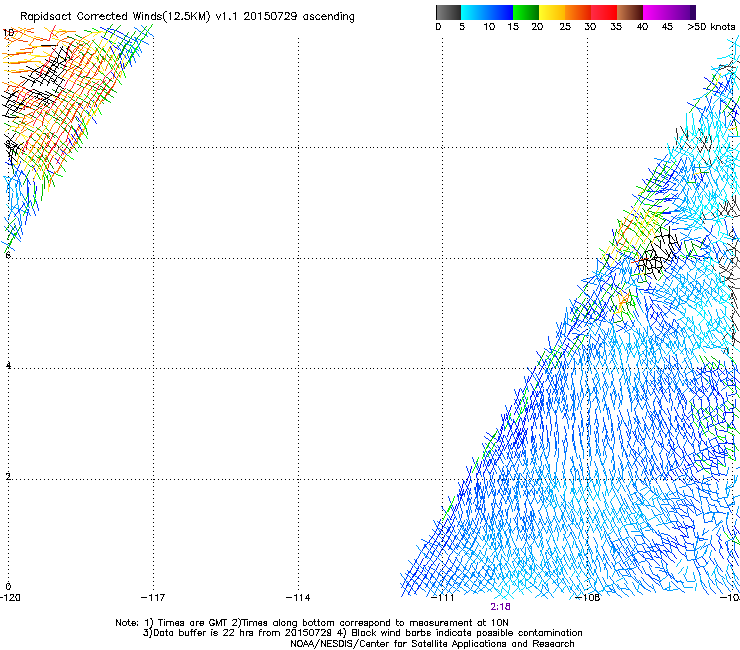Click the '>50 knots' legend label
The image size is (740, 650).
pos(711,27)
